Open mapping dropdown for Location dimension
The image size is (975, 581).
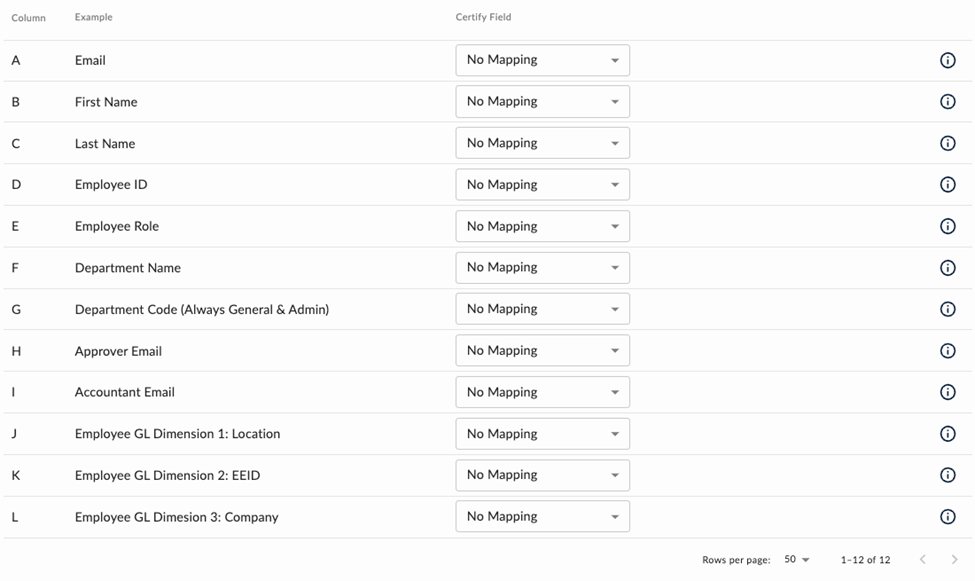tap(542, 434)
